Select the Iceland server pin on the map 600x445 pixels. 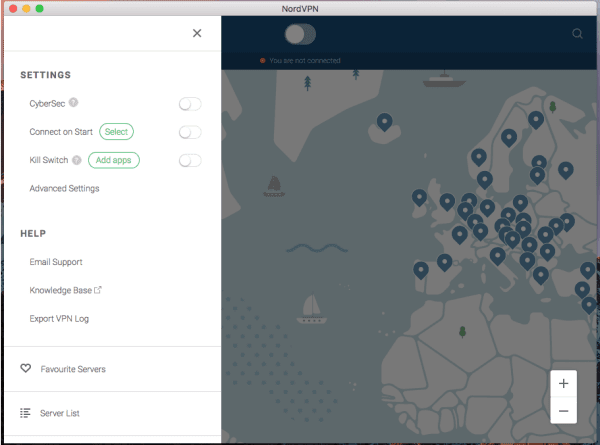(x=385, y=122)
